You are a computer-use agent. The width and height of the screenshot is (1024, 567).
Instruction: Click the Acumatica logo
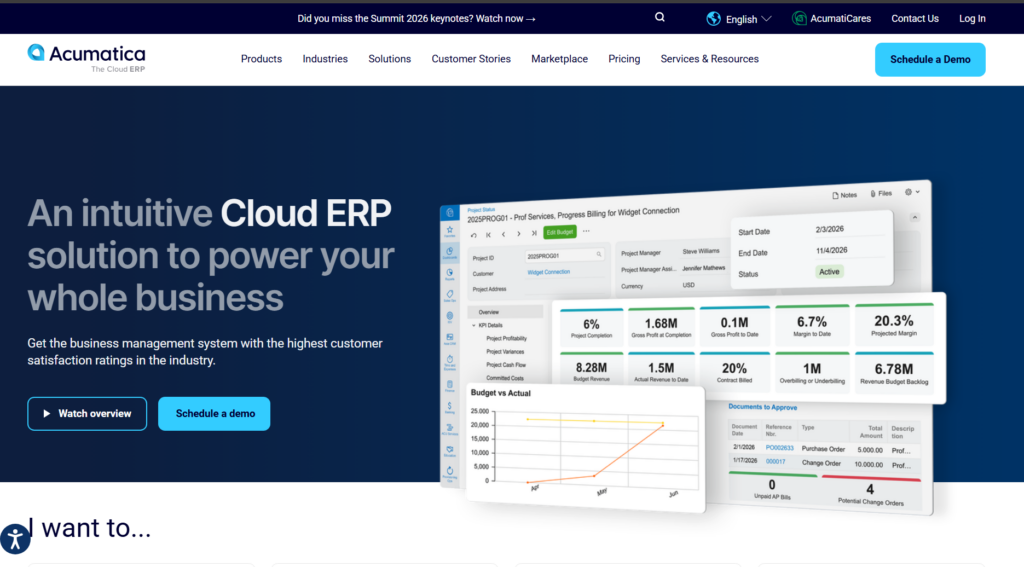coord(87,59)
